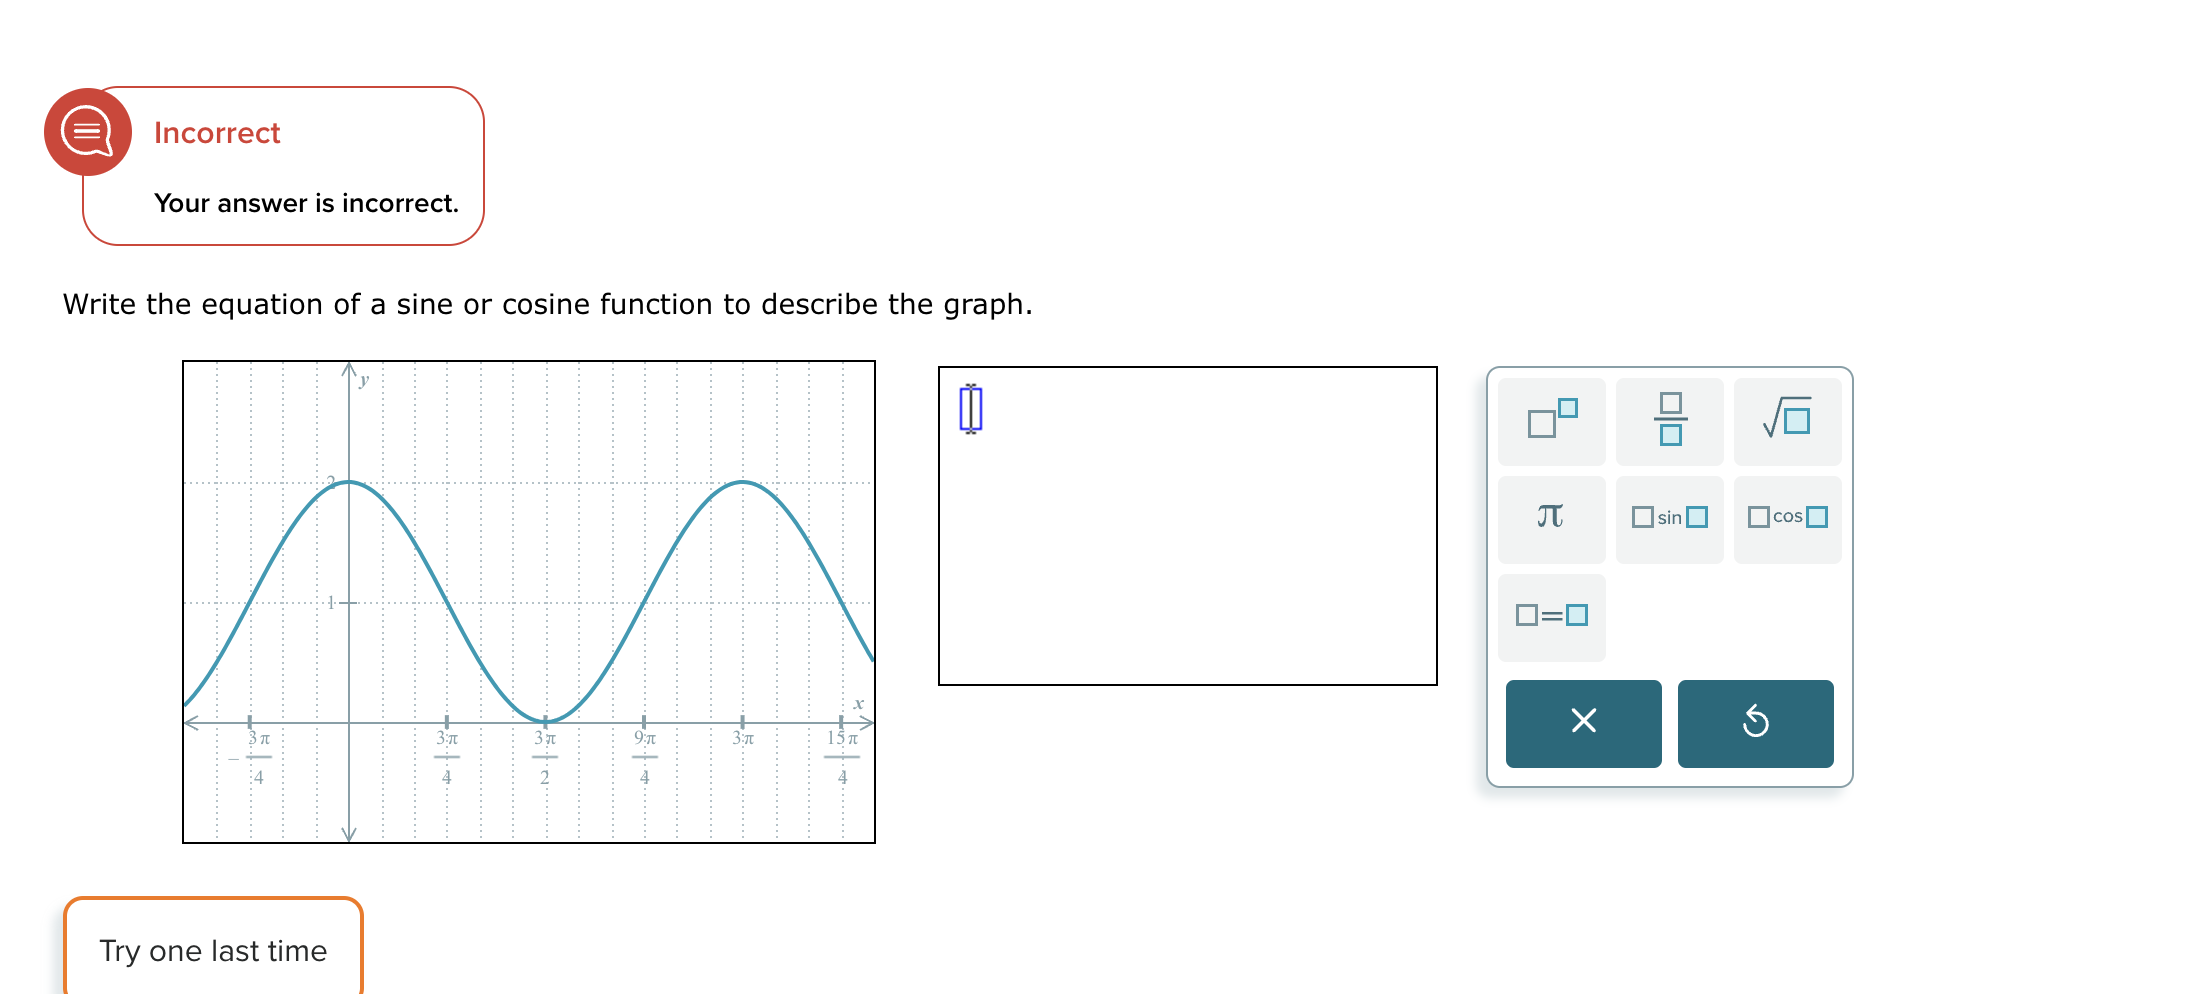Click the square root template icon

[1787, 421]
